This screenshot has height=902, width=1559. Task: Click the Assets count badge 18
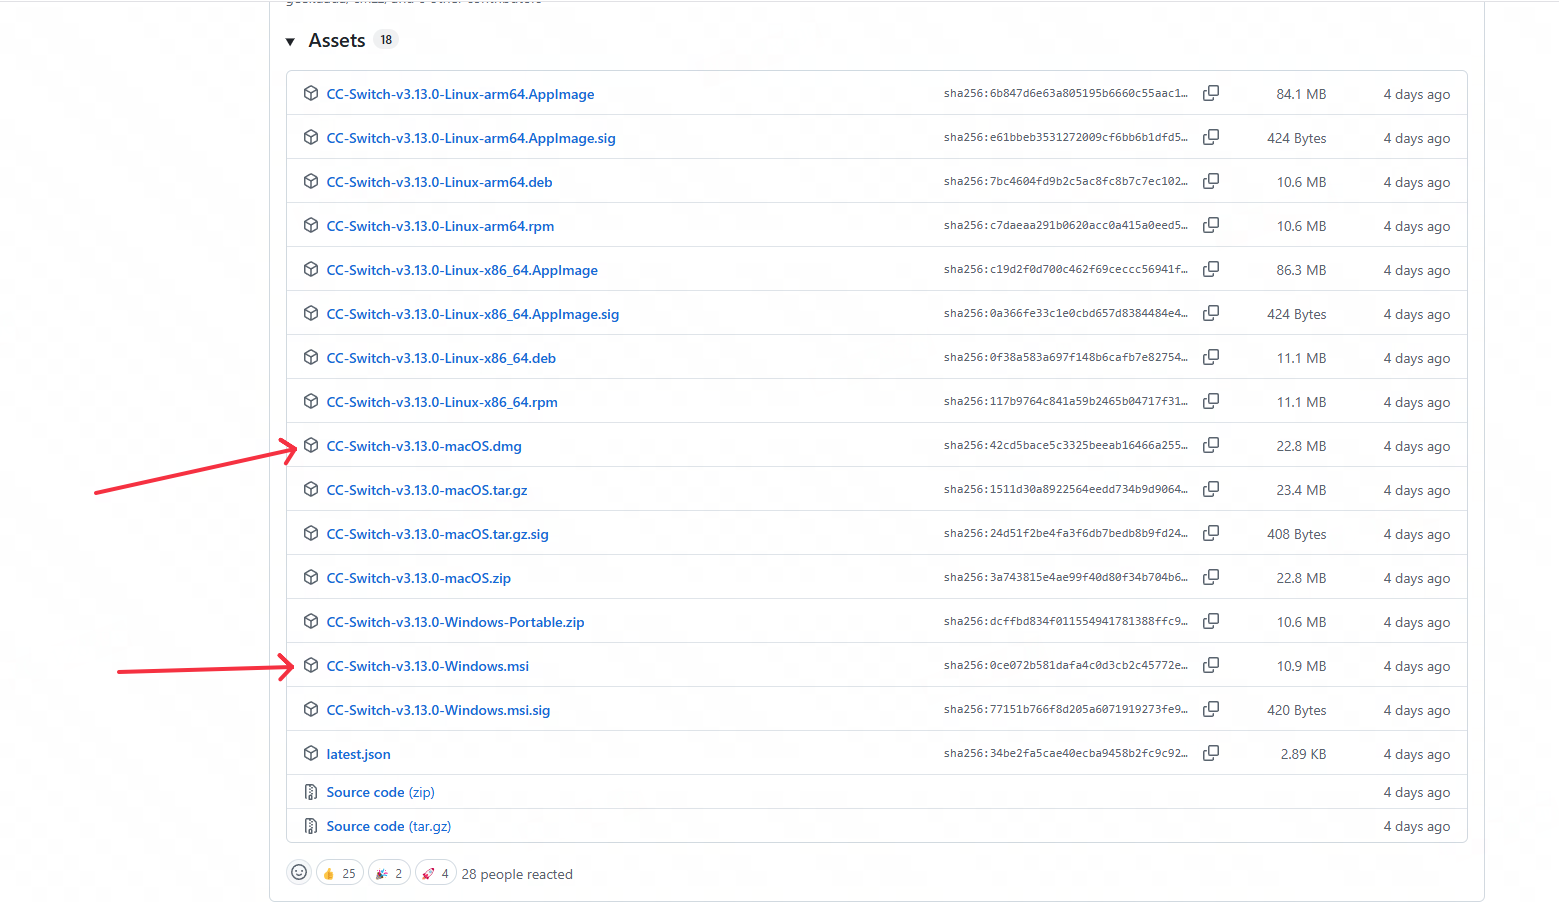tap(386, 40)
